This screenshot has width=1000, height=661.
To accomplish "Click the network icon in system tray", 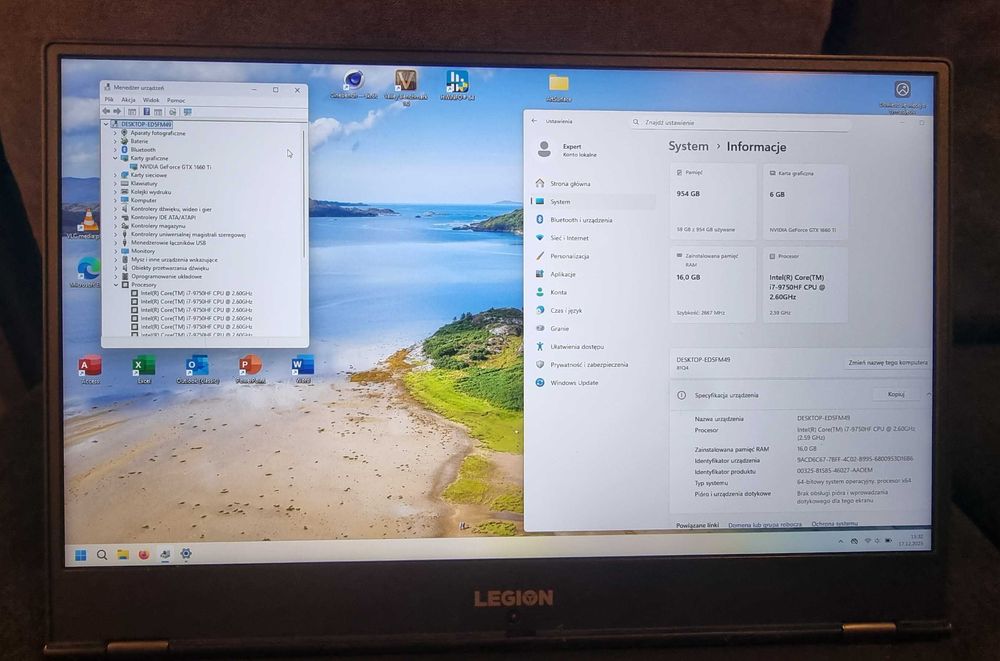I will 867,541.
